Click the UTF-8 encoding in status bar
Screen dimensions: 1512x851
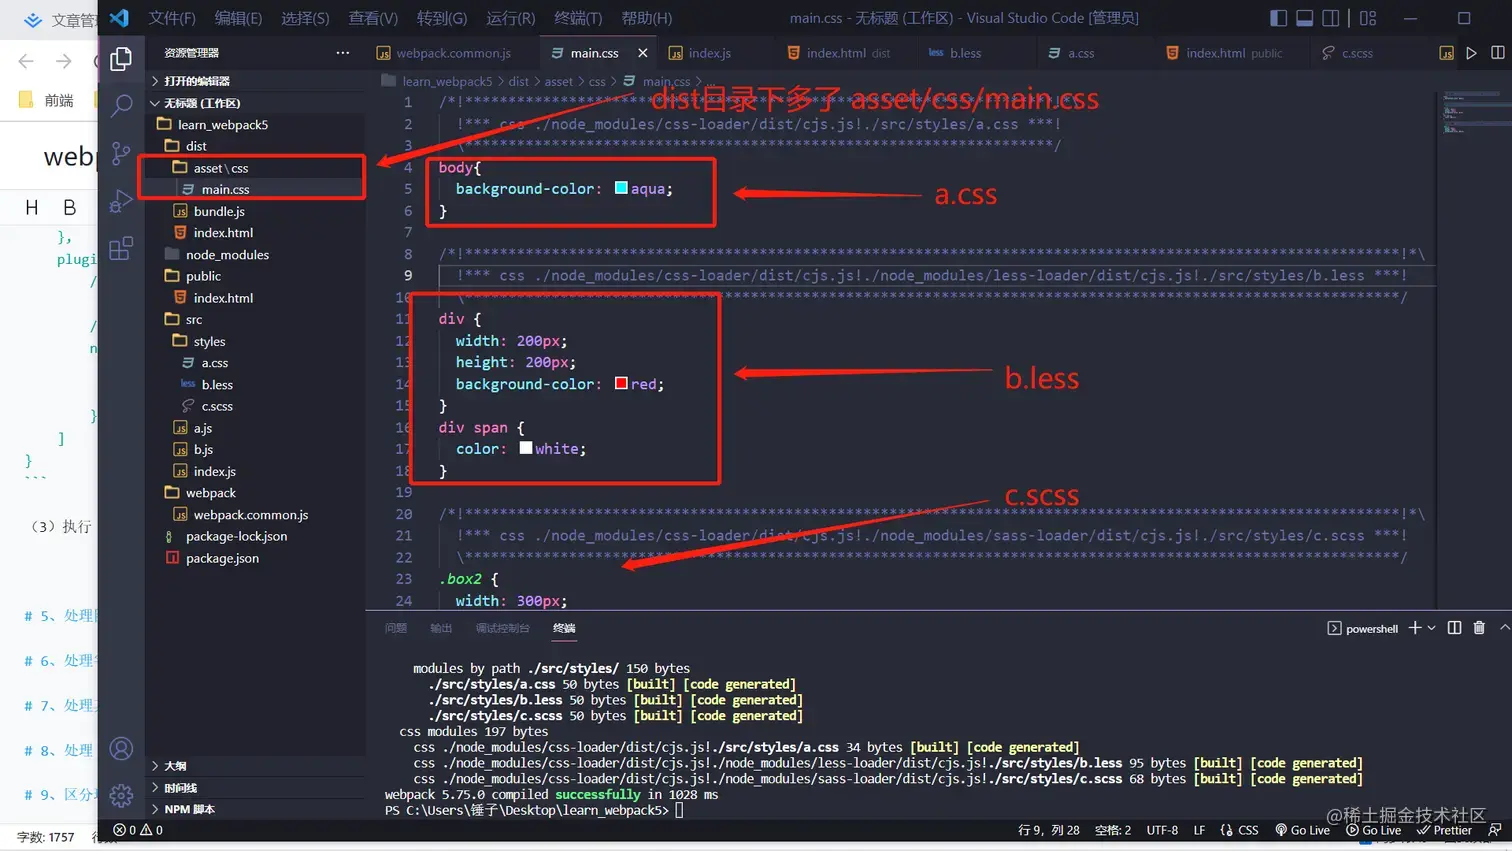tap(1162, 830)
